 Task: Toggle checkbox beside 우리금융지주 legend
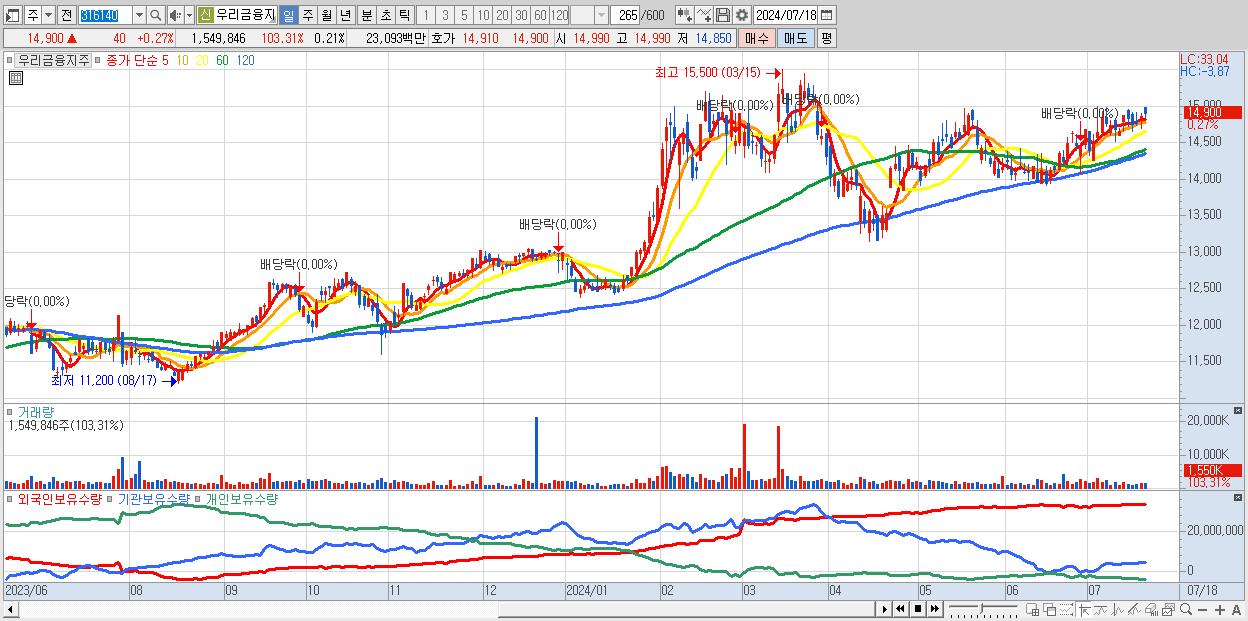click(x=10, y=60)
